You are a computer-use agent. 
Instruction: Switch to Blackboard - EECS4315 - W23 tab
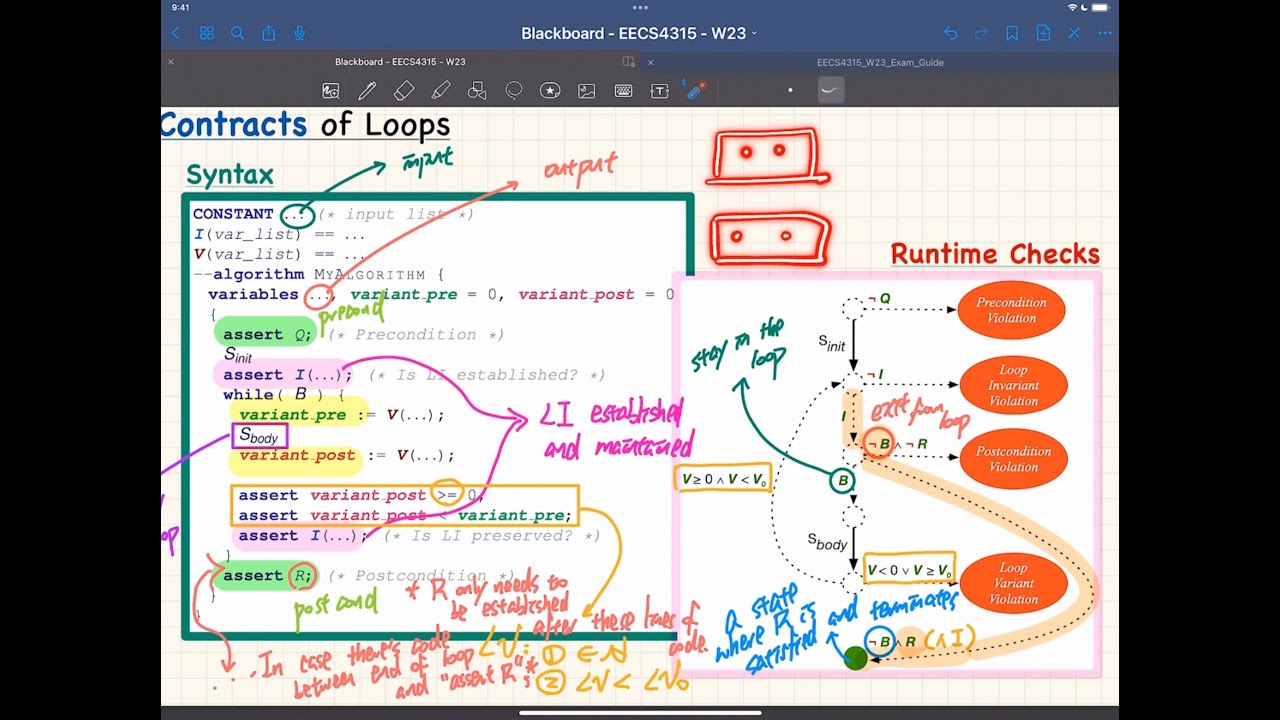[x=400, y=62]
